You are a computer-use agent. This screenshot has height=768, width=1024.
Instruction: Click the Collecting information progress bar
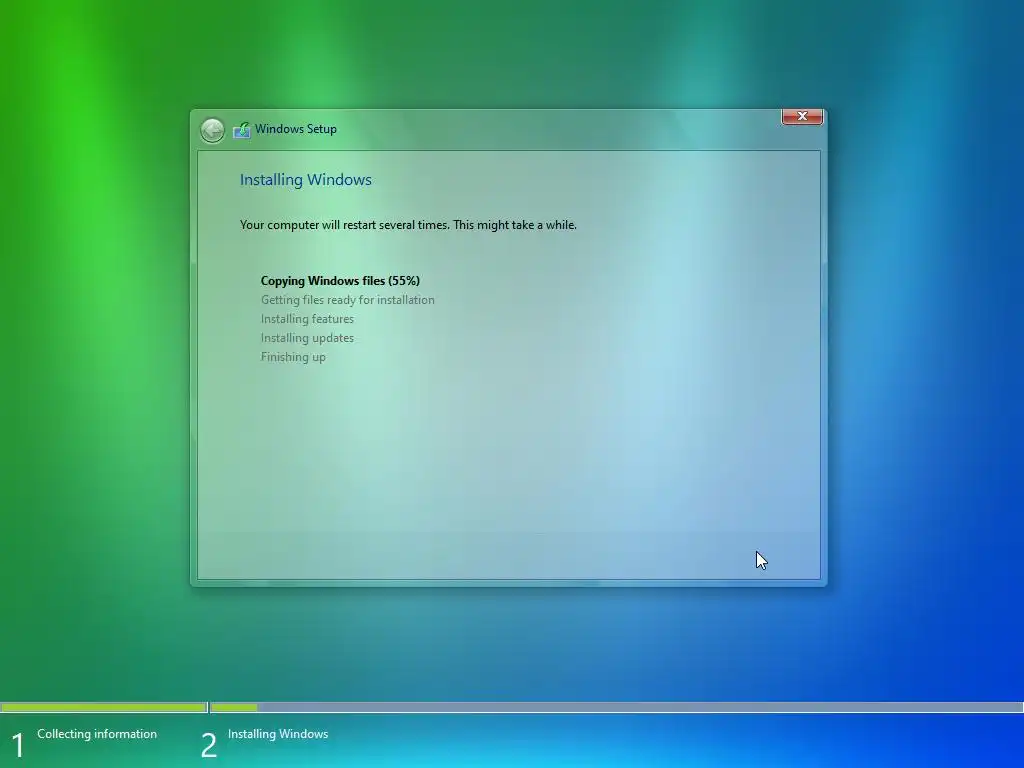point(104,707)
